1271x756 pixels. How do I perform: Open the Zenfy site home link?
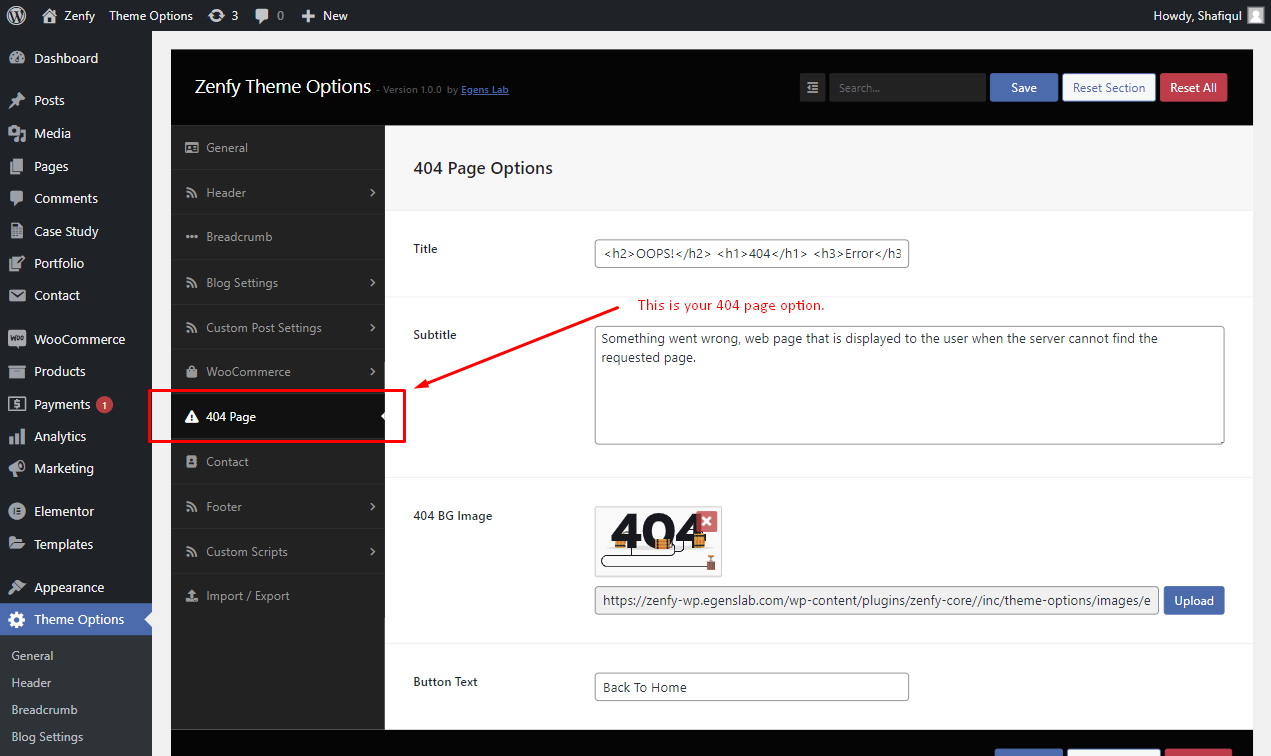click(68, 16)
